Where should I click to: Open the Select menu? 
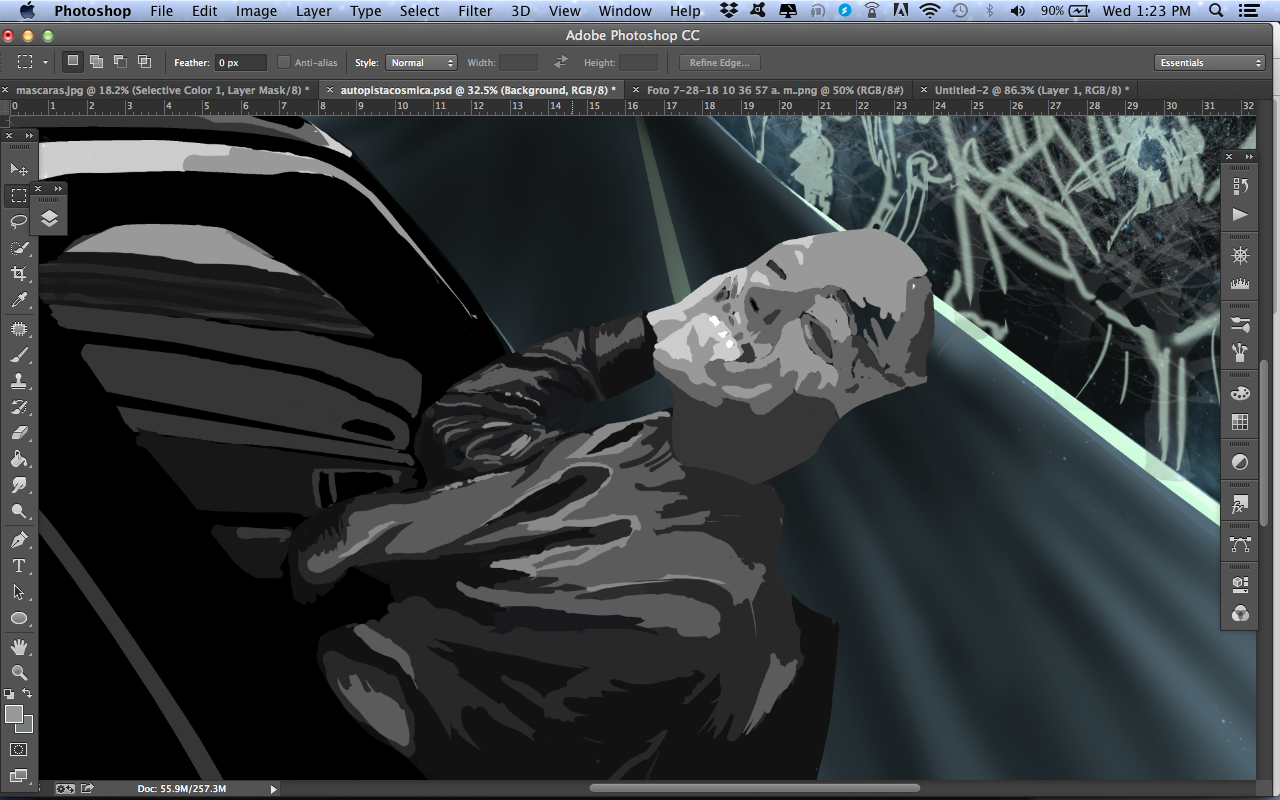[419, 11]
